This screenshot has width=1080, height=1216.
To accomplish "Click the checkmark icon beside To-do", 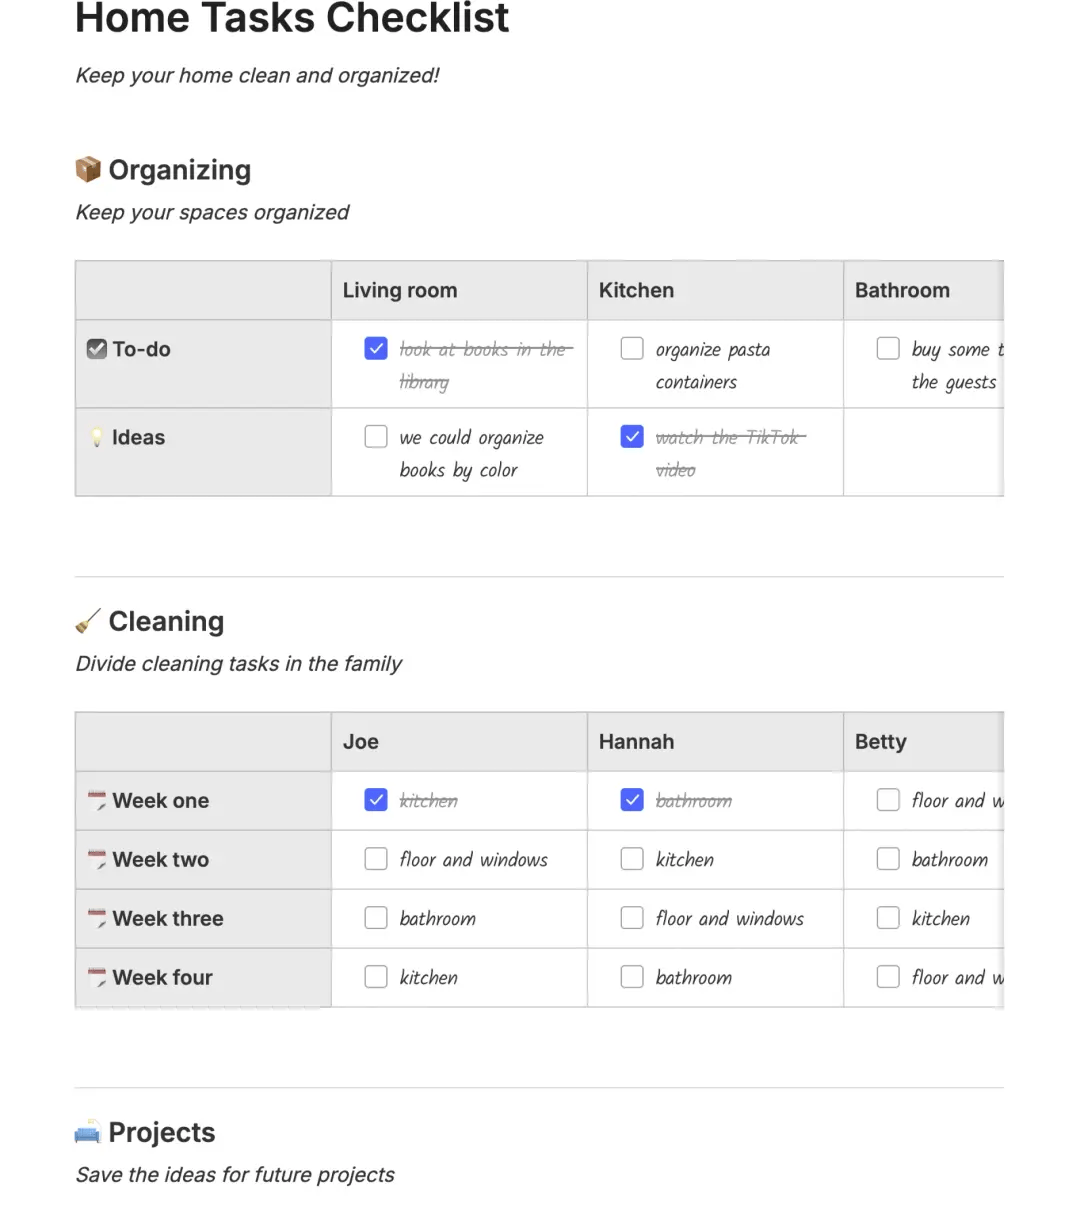I will point(96,348).
